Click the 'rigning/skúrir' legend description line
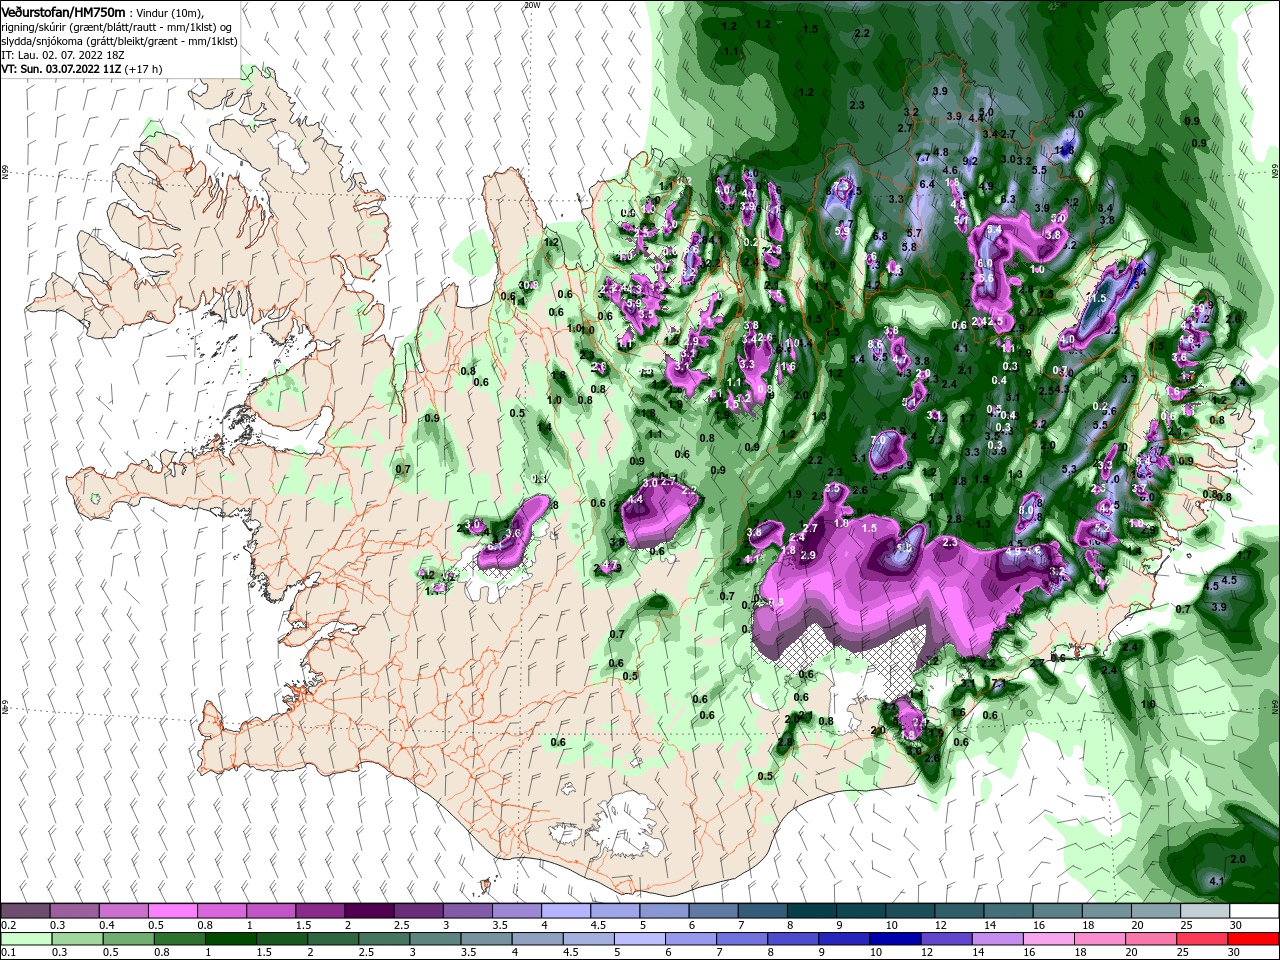Viewport: 1280px width, 960px height. 116,27
